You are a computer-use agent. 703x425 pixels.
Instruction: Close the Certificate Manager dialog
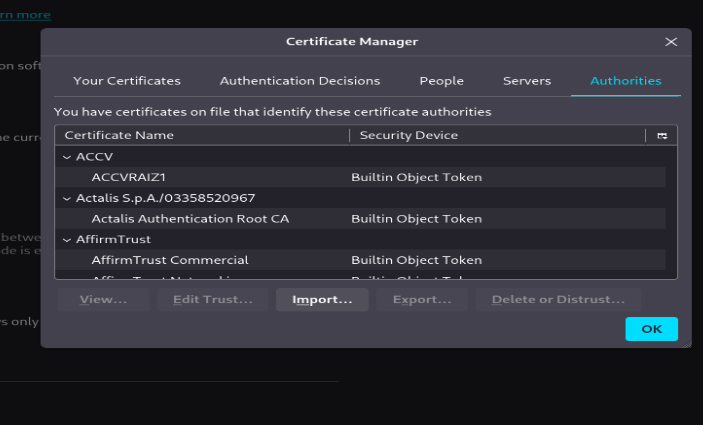pos(671,42)
